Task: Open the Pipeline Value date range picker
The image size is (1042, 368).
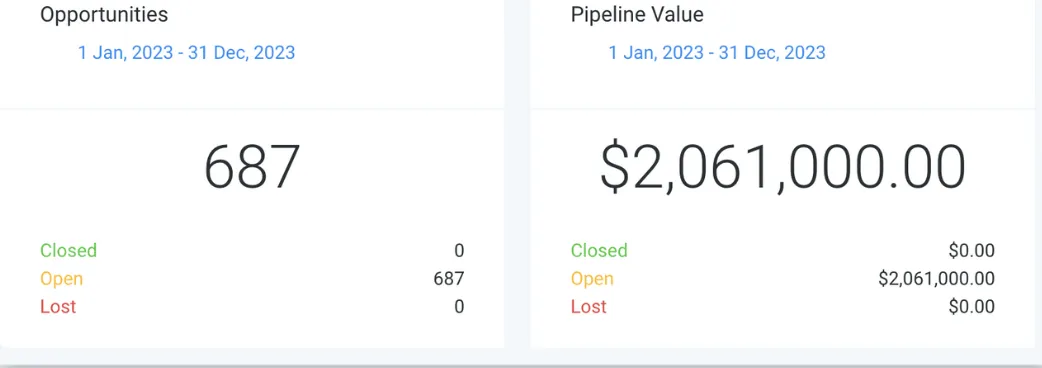Action: click(717, 52)
